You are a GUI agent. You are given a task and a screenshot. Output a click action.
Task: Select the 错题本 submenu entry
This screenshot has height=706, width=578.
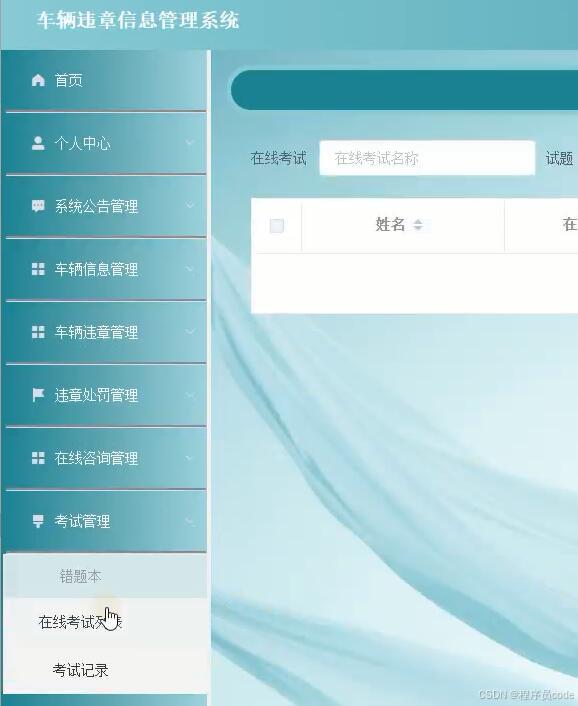[x=105, y=576]
